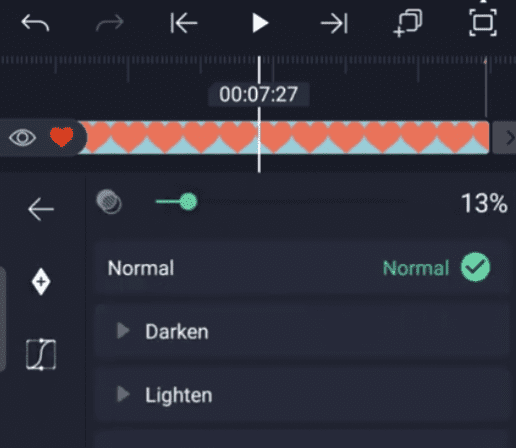Select the heart layer thumbnail

61,136
